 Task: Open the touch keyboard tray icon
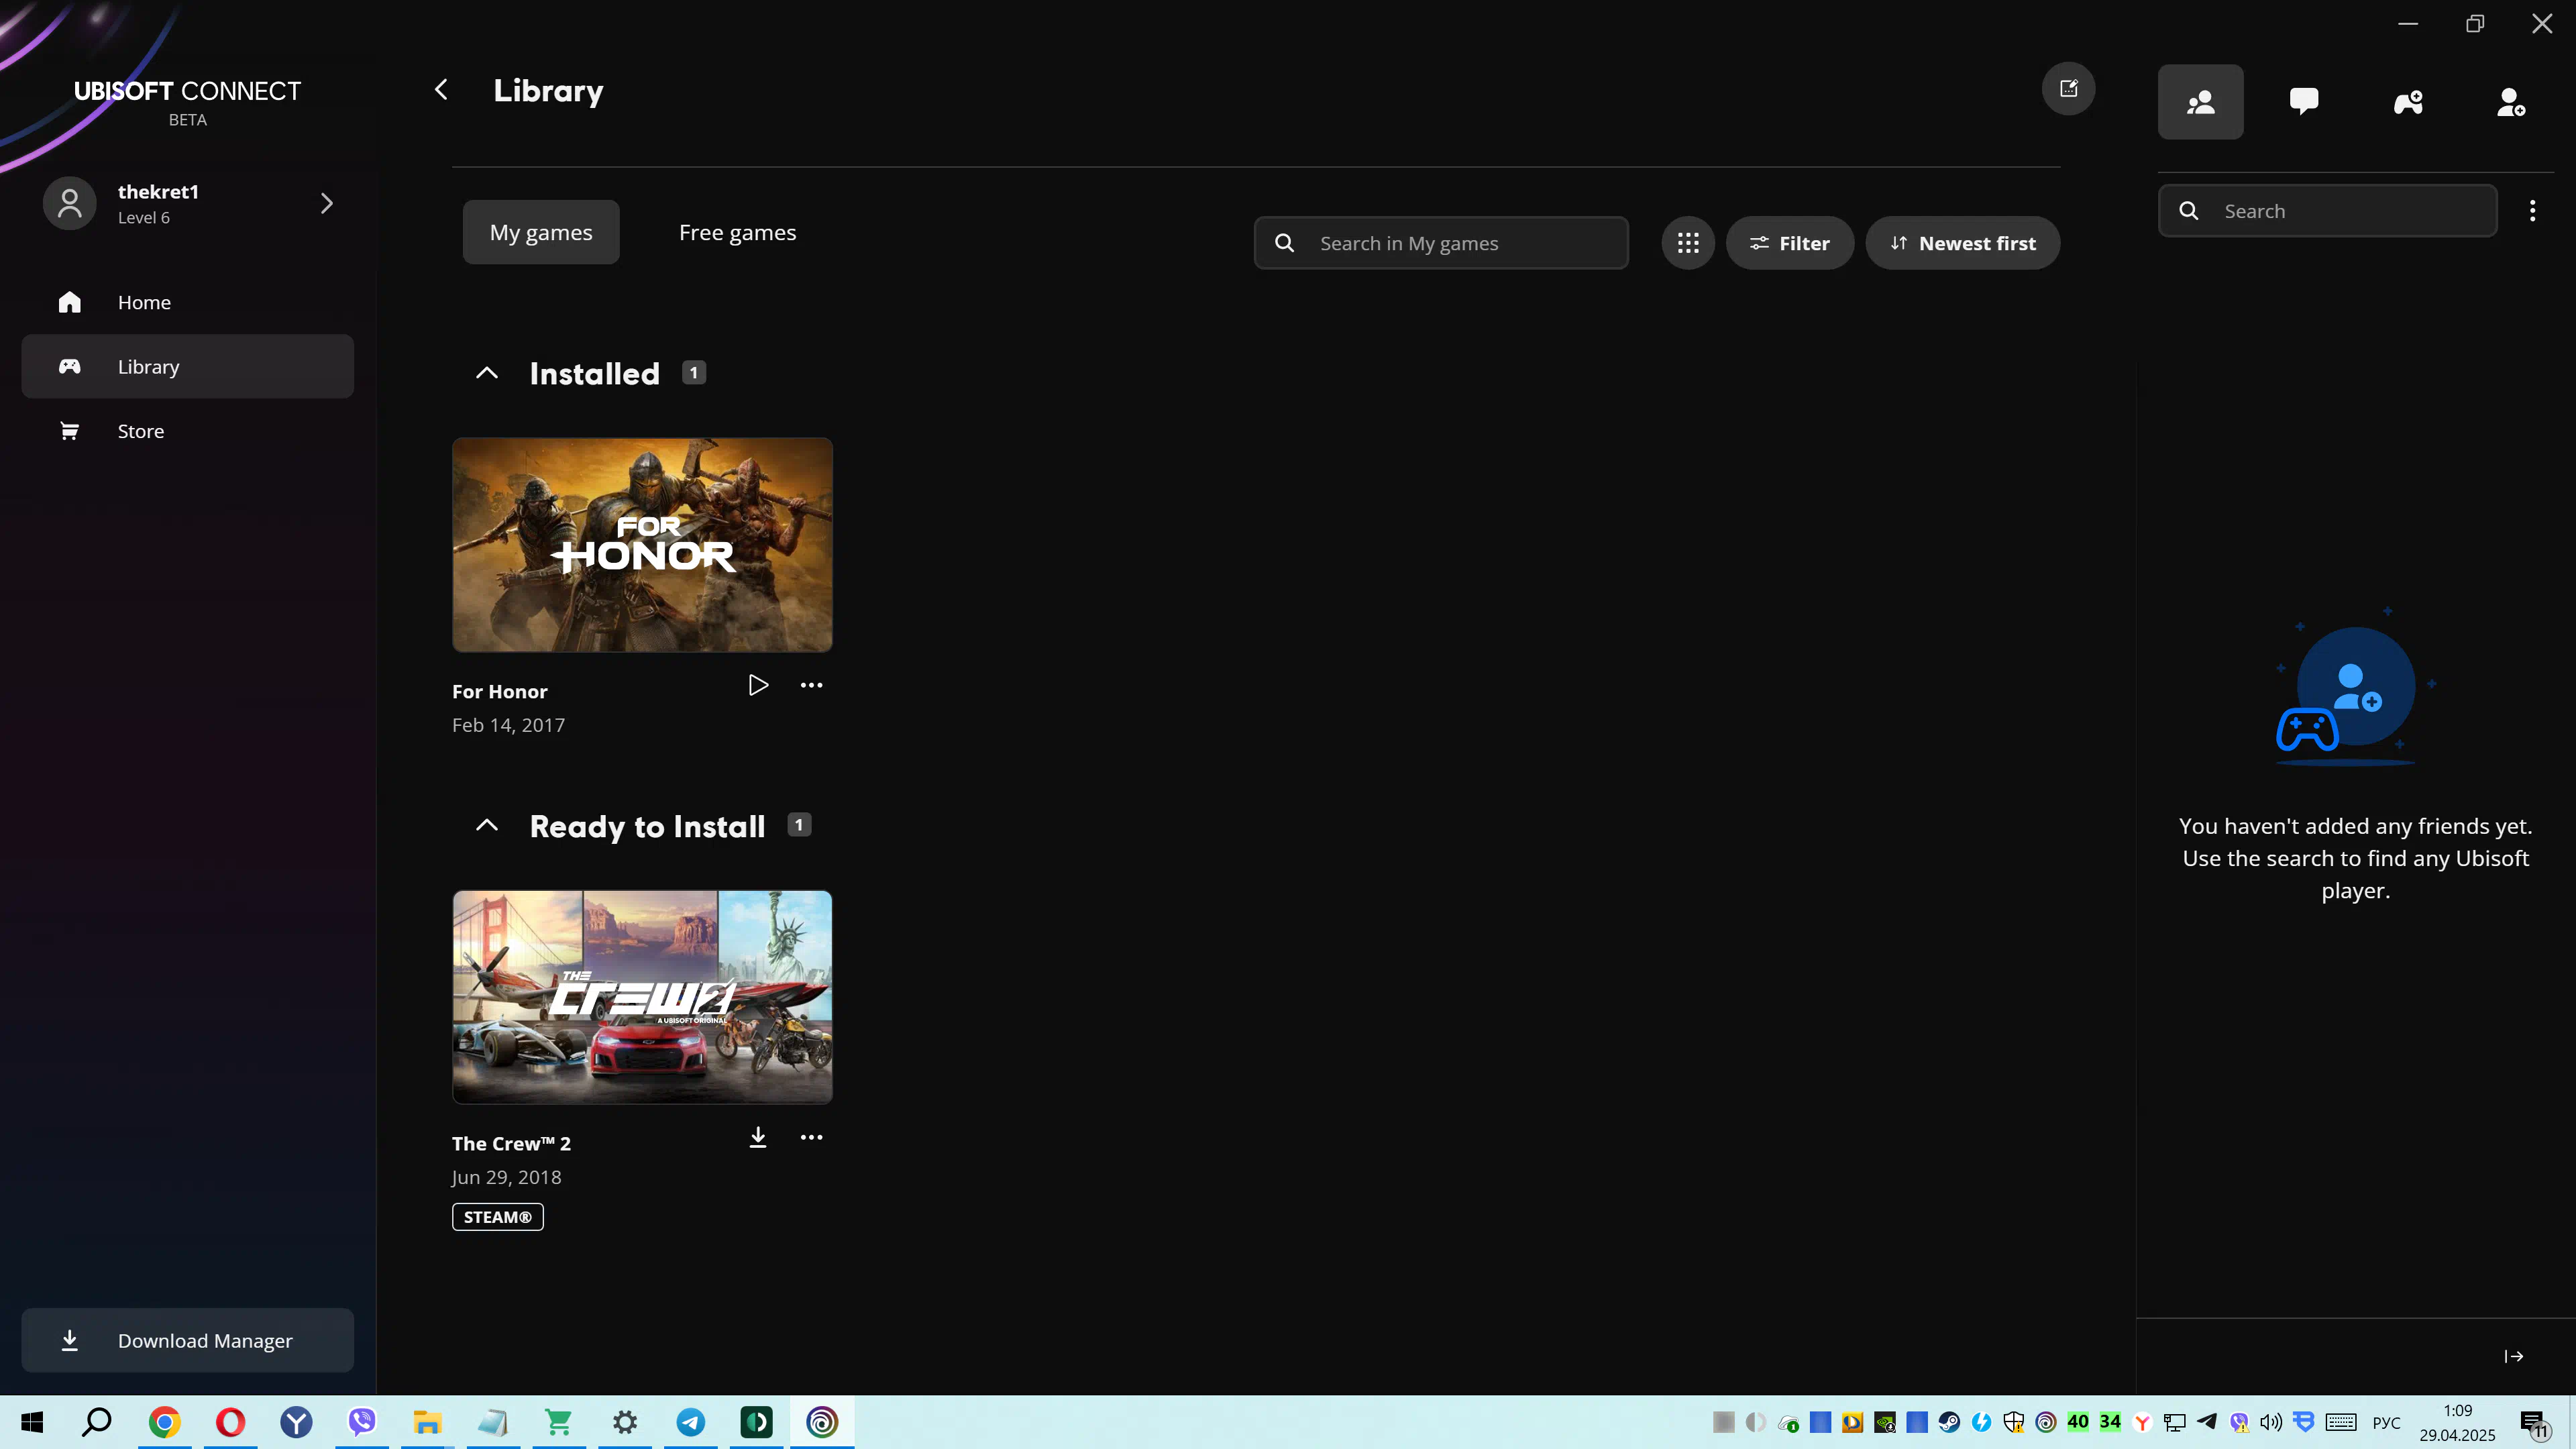pyautogui.click(x=2341, y=1422)
